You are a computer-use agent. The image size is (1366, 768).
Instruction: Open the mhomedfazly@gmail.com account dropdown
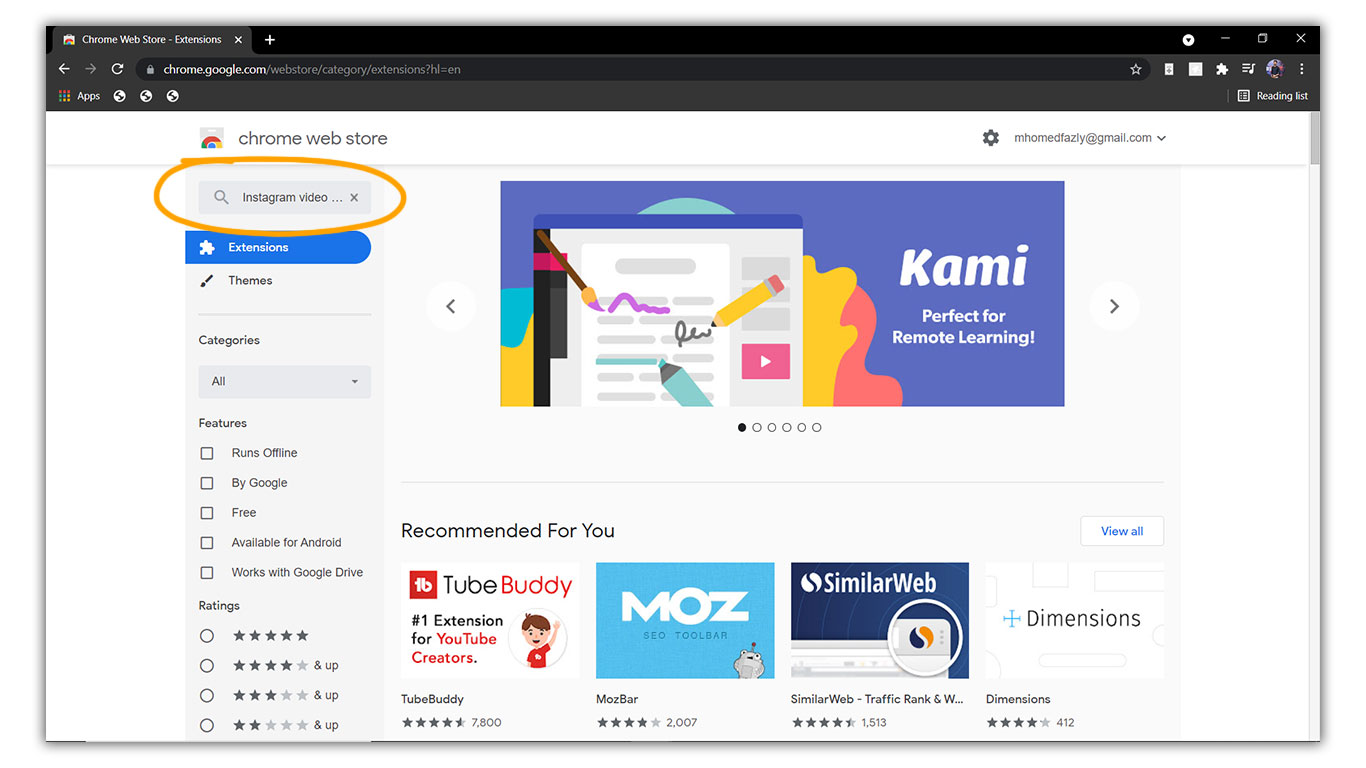click(x=1090, y=138)
